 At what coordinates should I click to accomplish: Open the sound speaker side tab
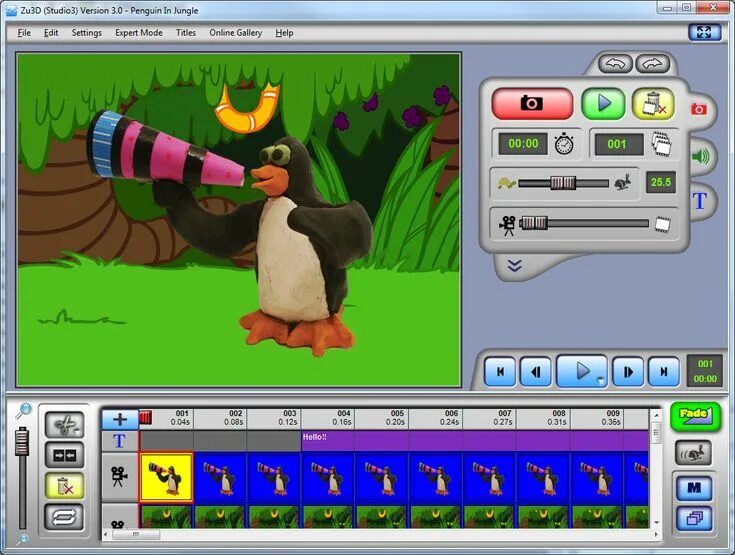click(700, 156)
